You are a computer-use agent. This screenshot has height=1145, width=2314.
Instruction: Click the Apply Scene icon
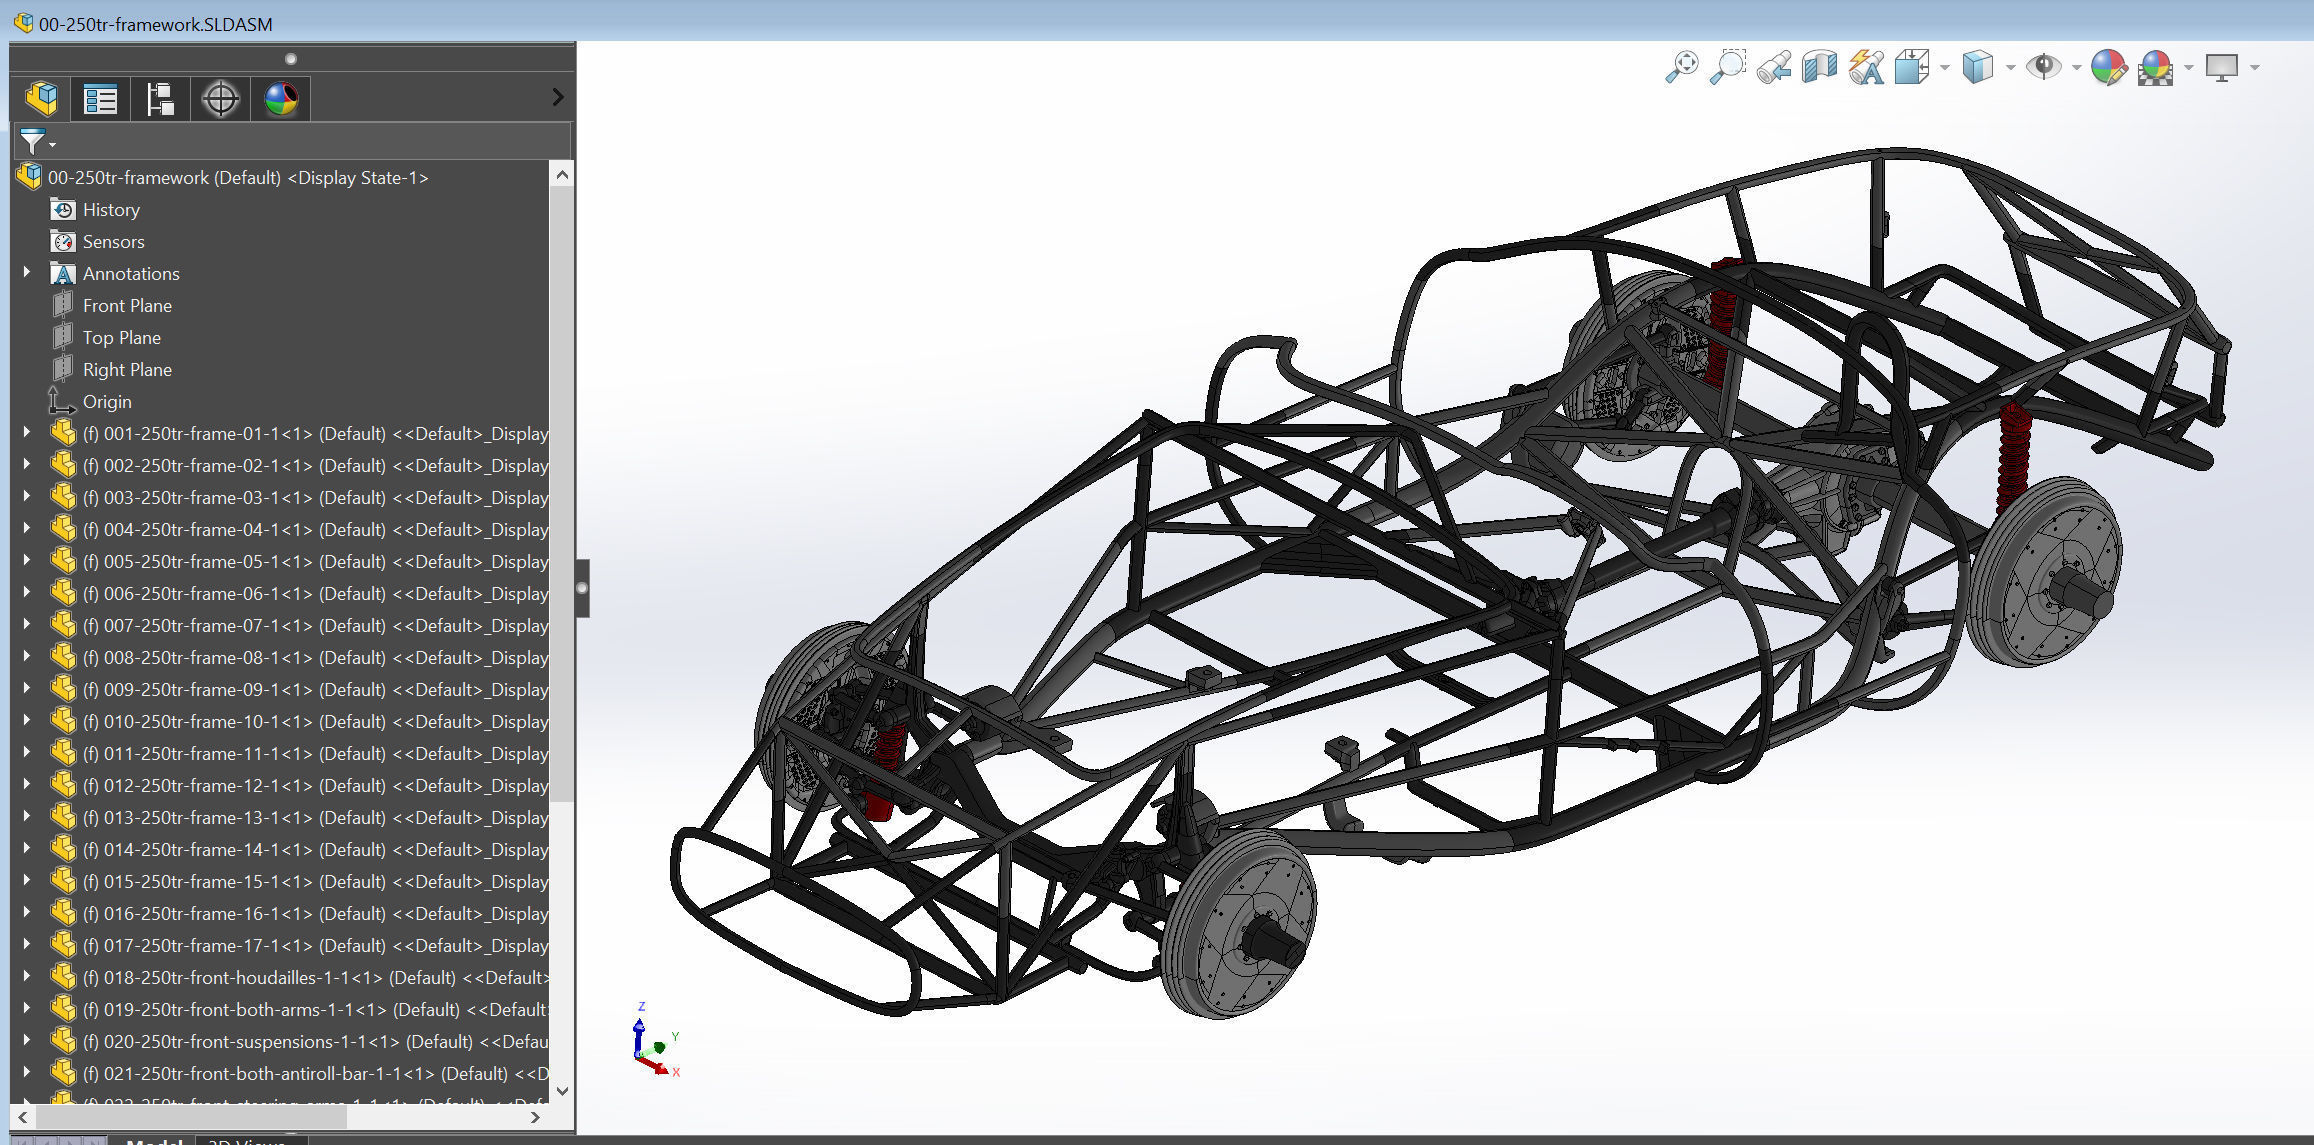[x=2155, y=67]
